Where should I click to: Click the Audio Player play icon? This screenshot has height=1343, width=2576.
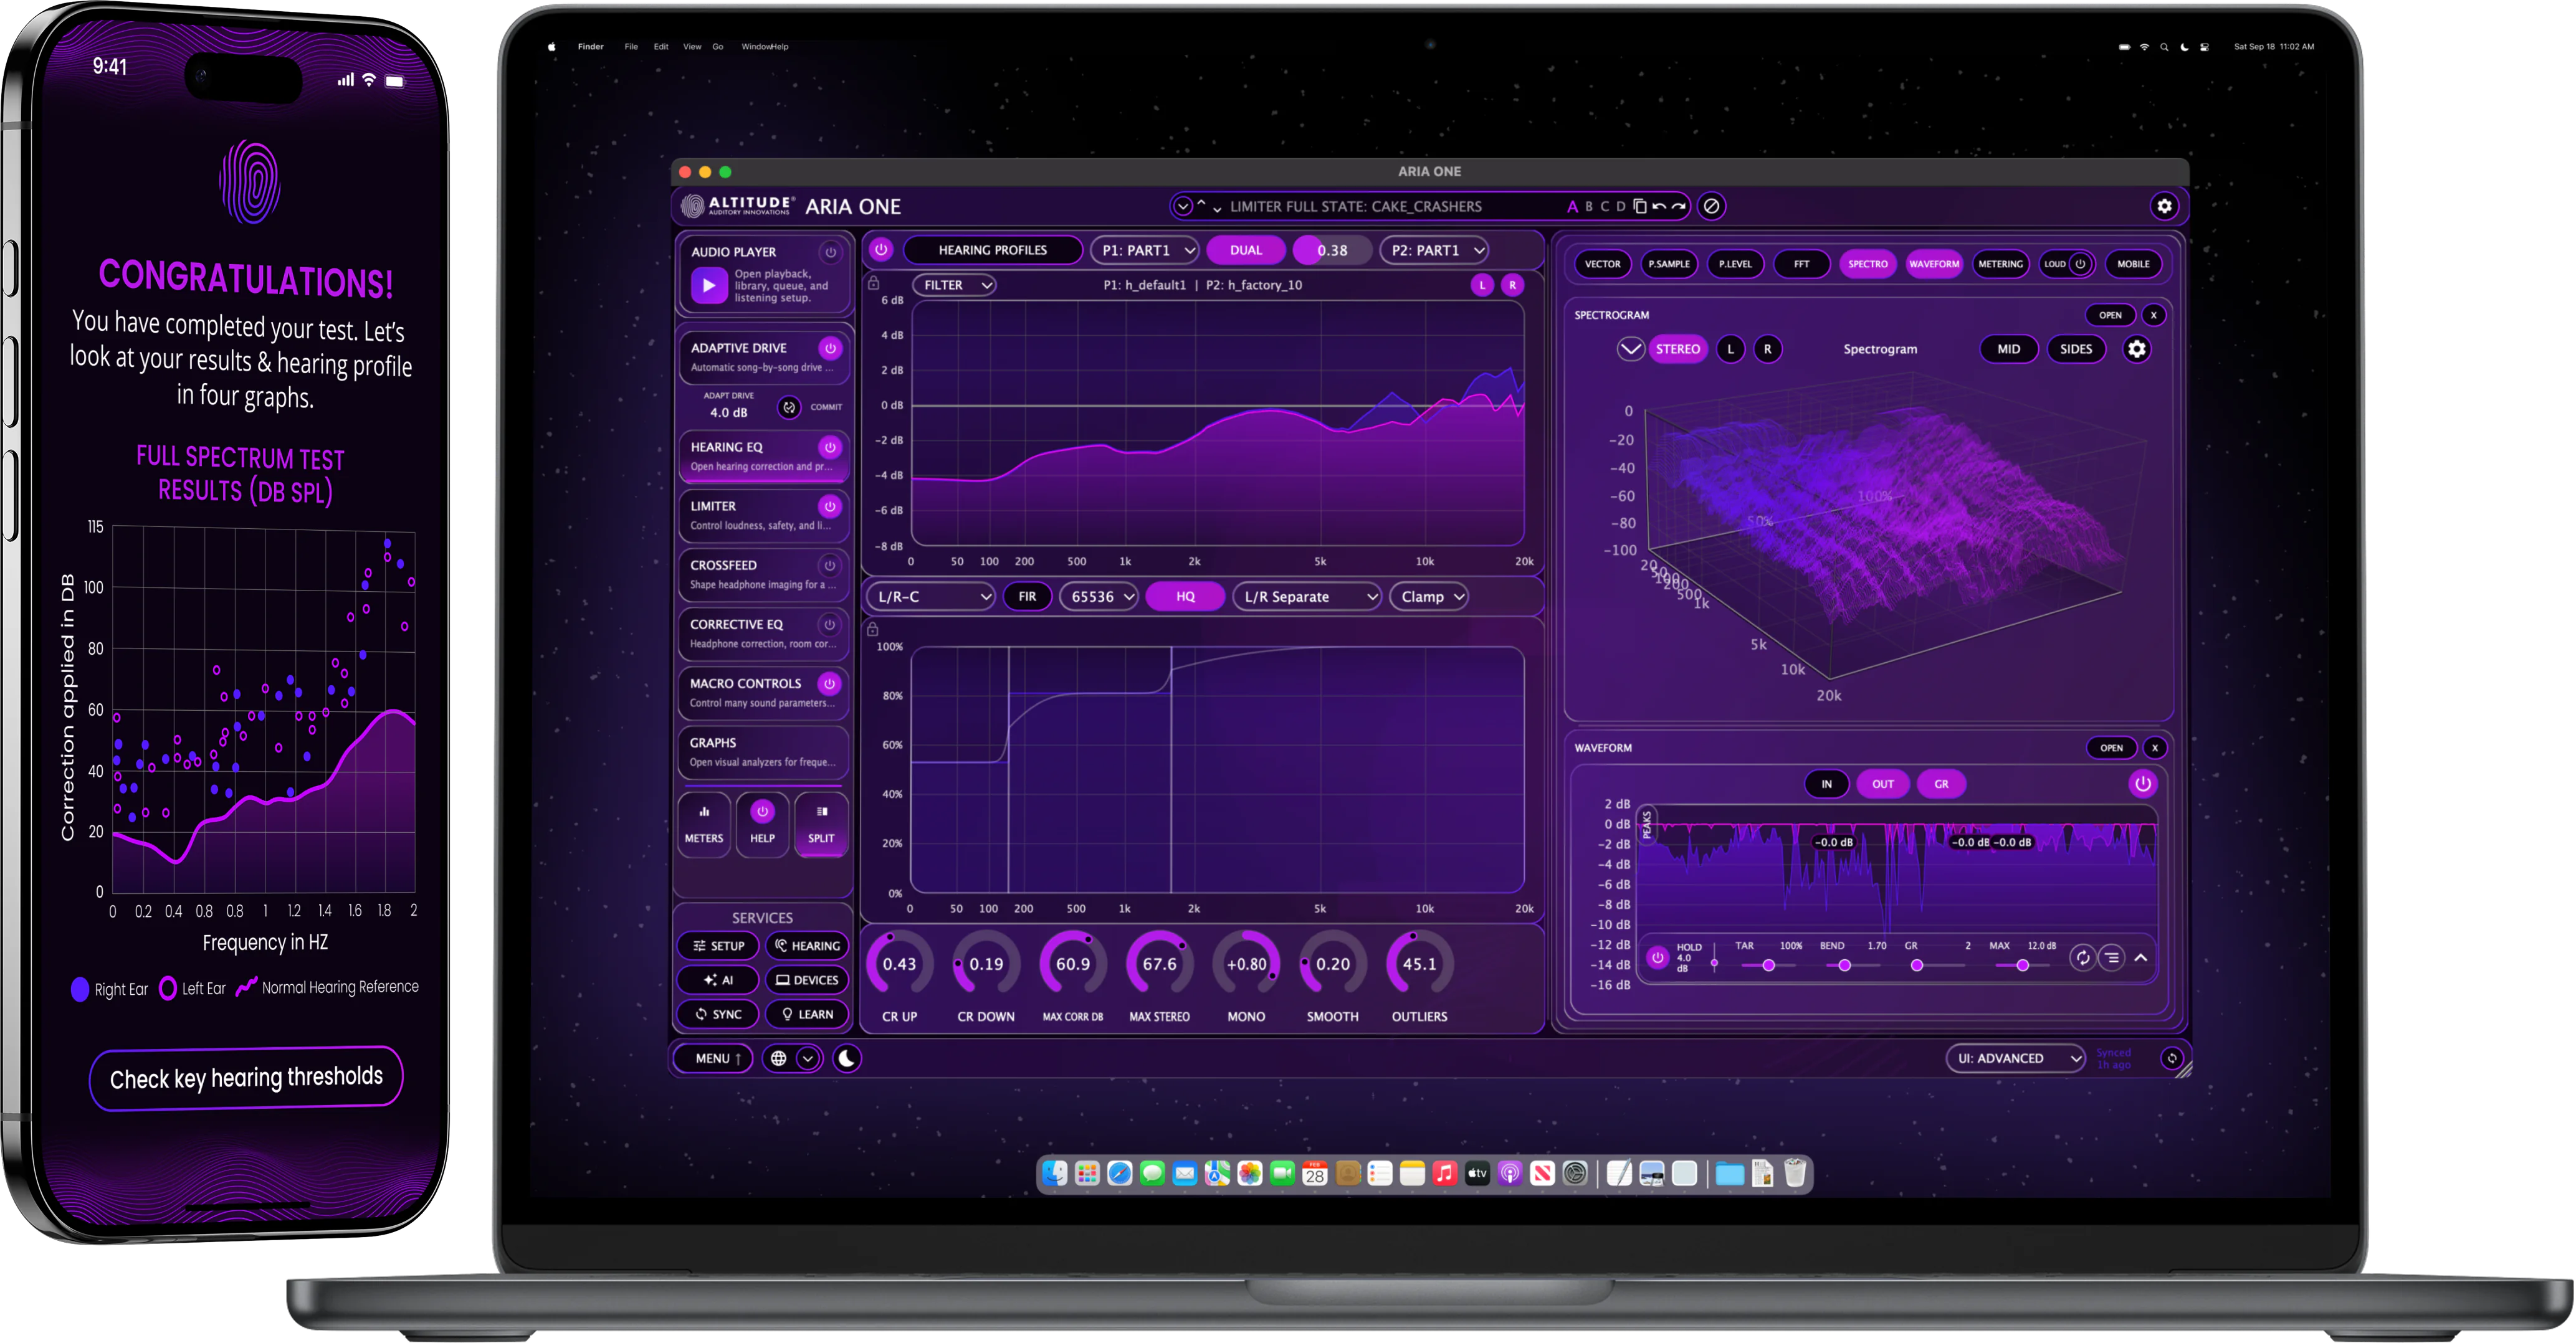[709, 286]
